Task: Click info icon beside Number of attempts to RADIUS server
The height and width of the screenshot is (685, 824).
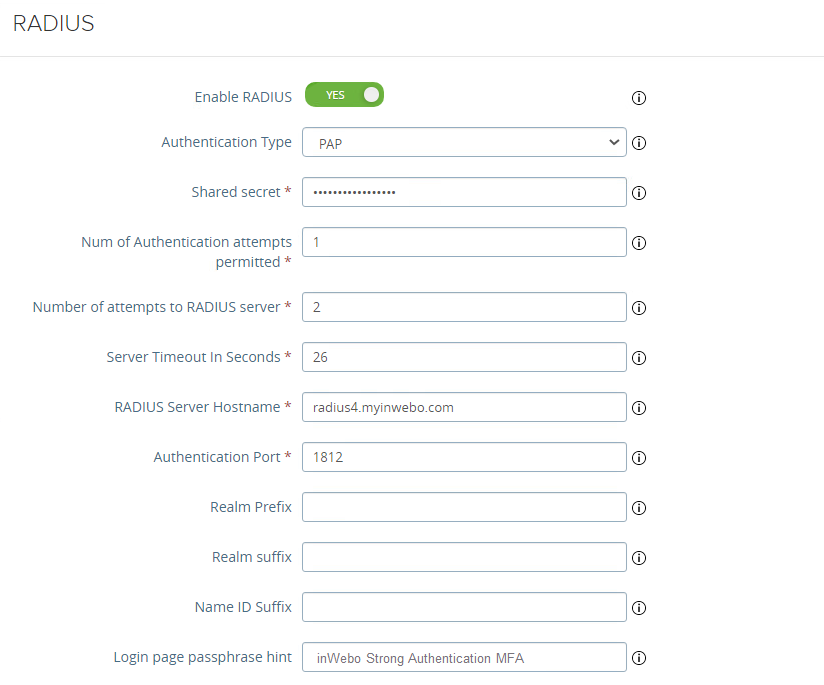Action: click(638, 307)
